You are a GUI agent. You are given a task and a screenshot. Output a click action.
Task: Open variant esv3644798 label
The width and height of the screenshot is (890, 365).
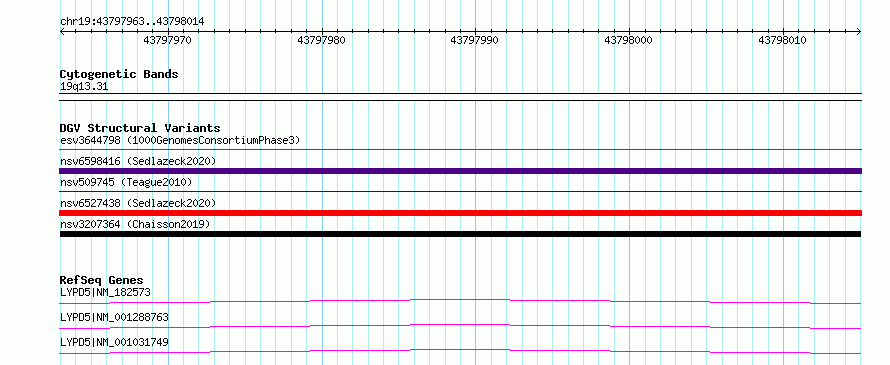pyautogui.click(x=180, y=140)
